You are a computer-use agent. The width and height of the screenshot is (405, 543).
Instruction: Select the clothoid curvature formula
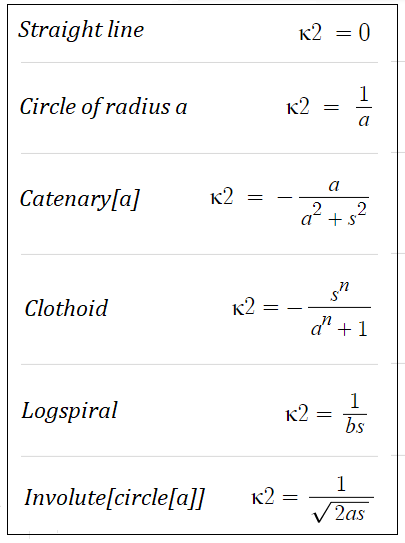302,309
